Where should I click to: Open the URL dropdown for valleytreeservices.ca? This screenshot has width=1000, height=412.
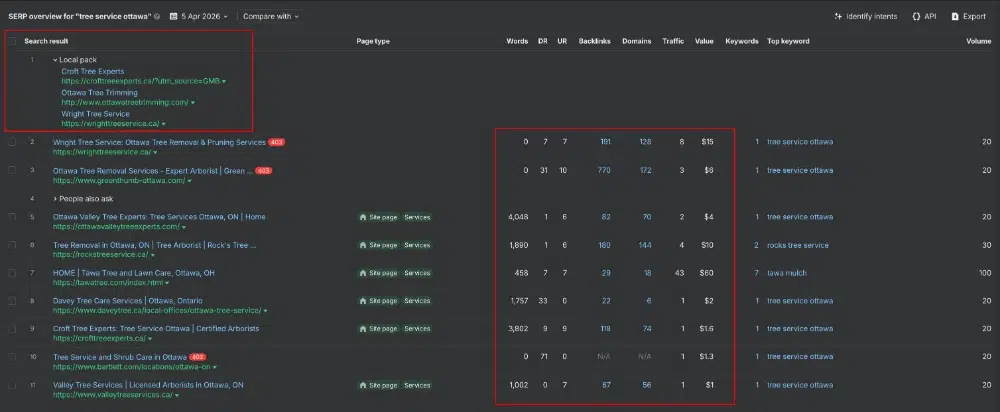tap(177, 395)
